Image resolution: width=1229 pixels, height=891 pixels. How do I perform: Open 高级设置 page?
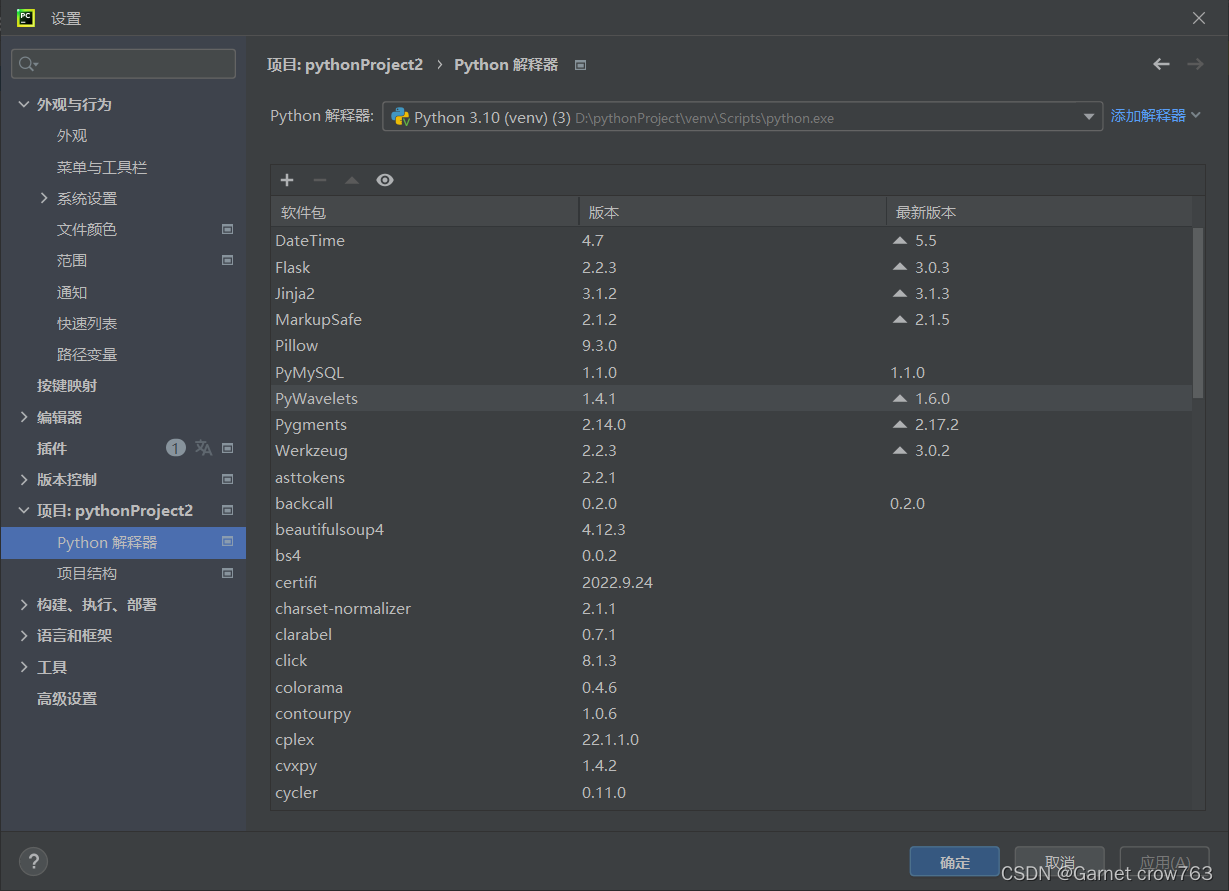pos(67,698)
